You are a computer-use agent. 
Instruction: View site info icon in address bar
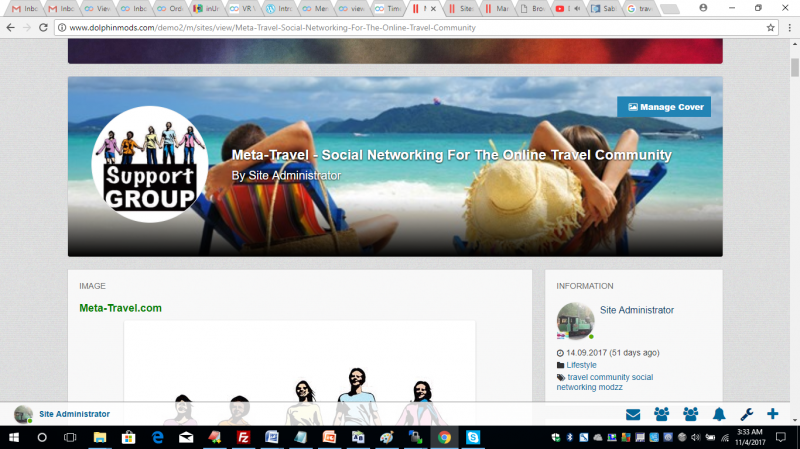(x=62, y=28)
